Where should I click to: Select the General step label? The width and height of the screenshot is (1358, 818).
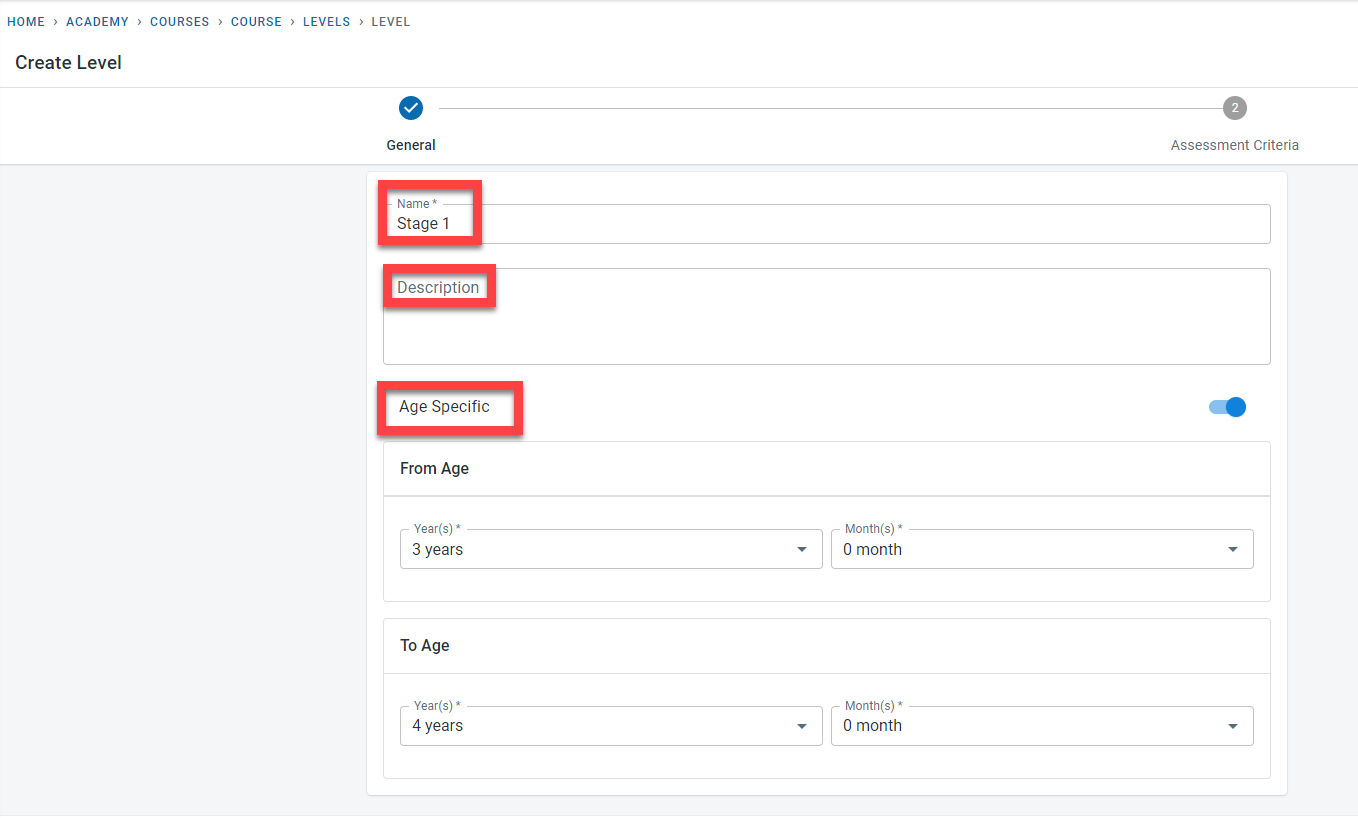(x=411, y=145)
